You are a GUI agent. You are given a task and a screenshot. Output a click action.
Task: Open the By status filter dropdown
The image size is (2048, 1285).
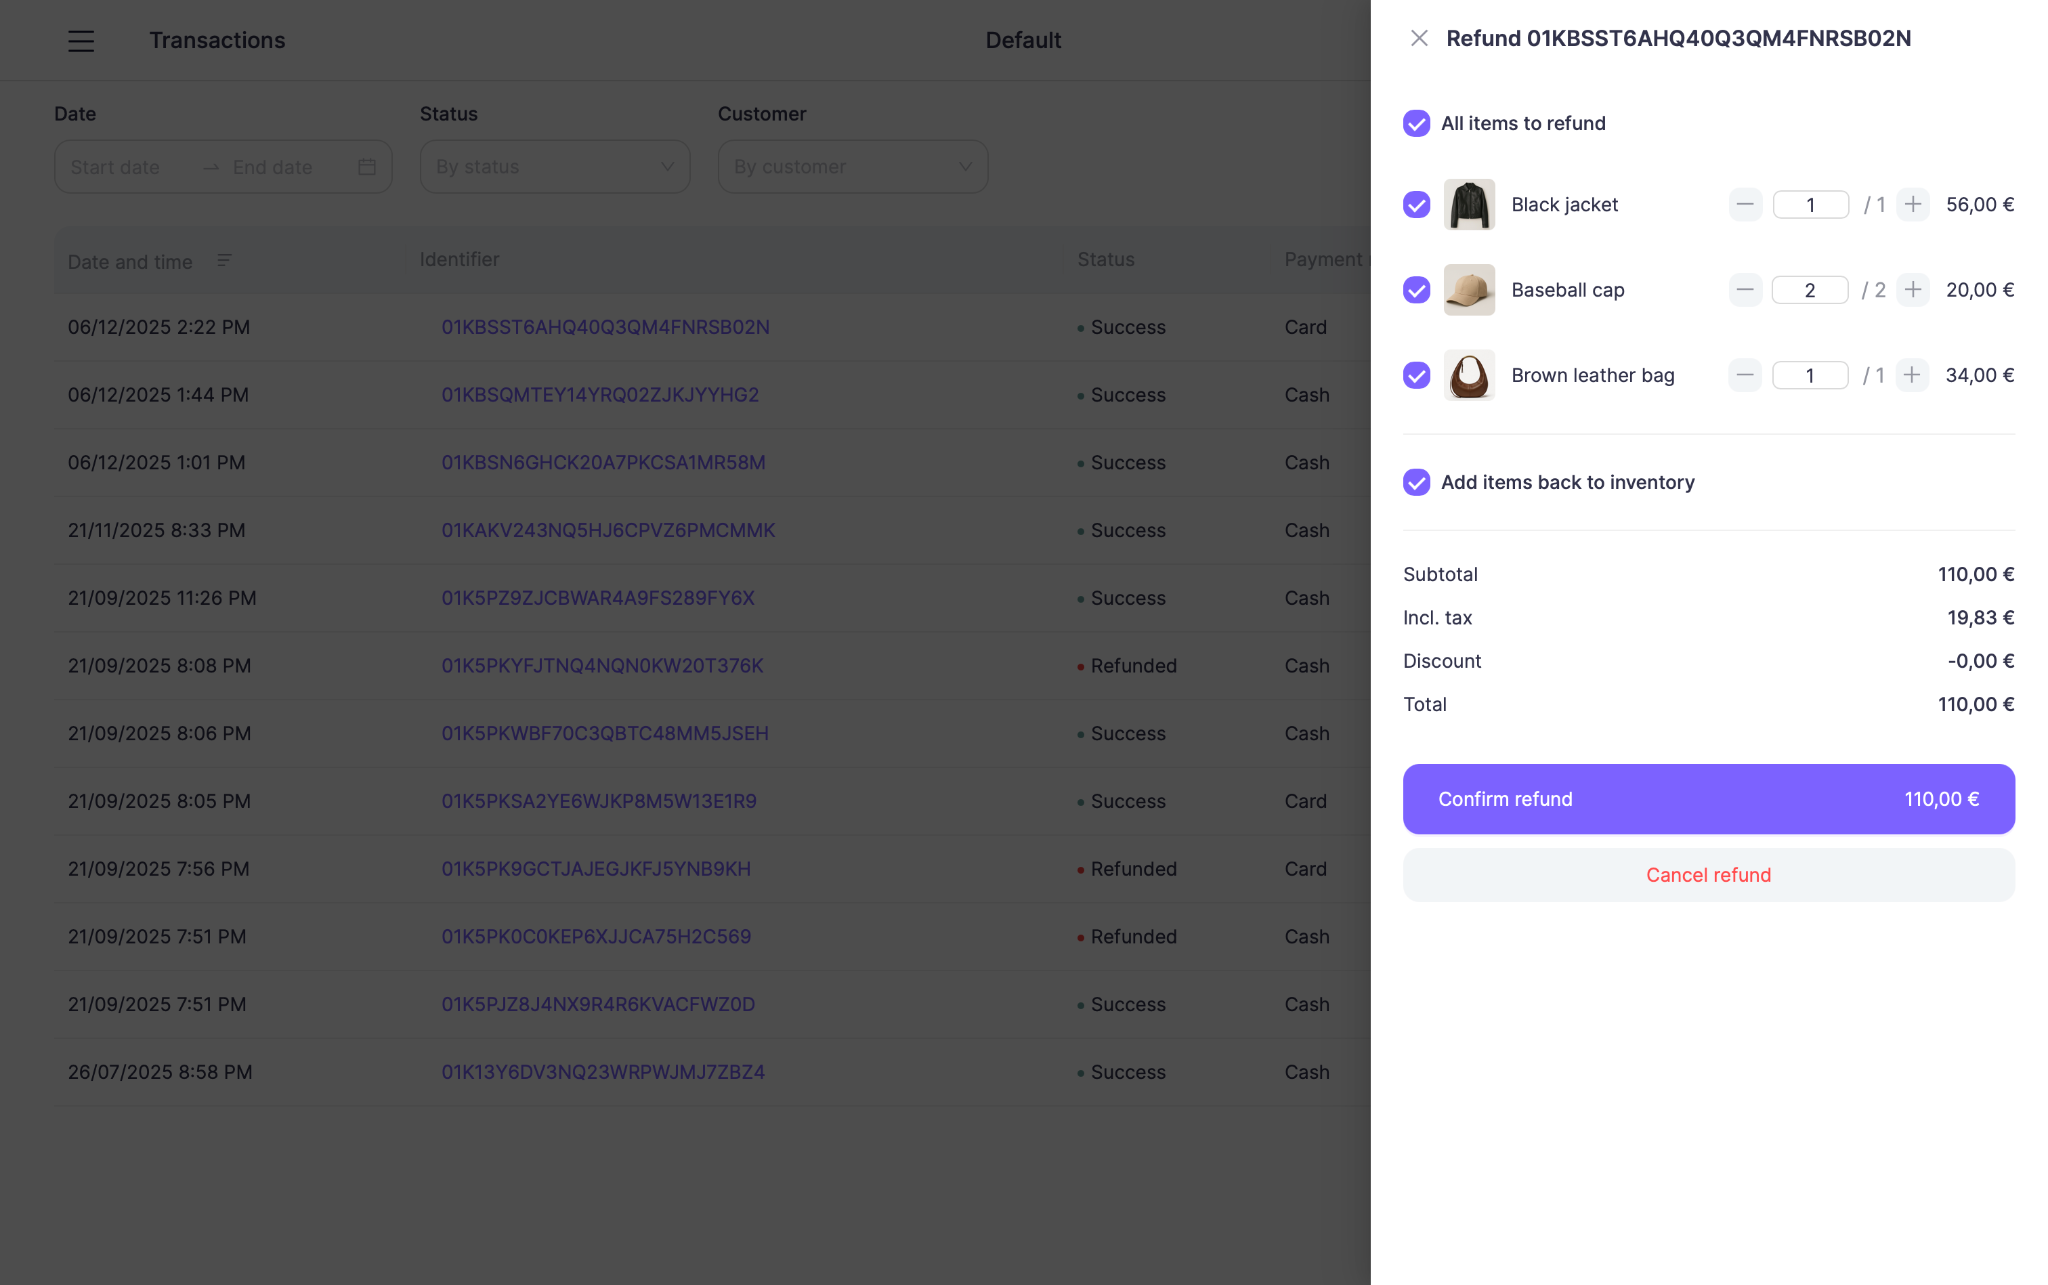(x=554, y=167)
